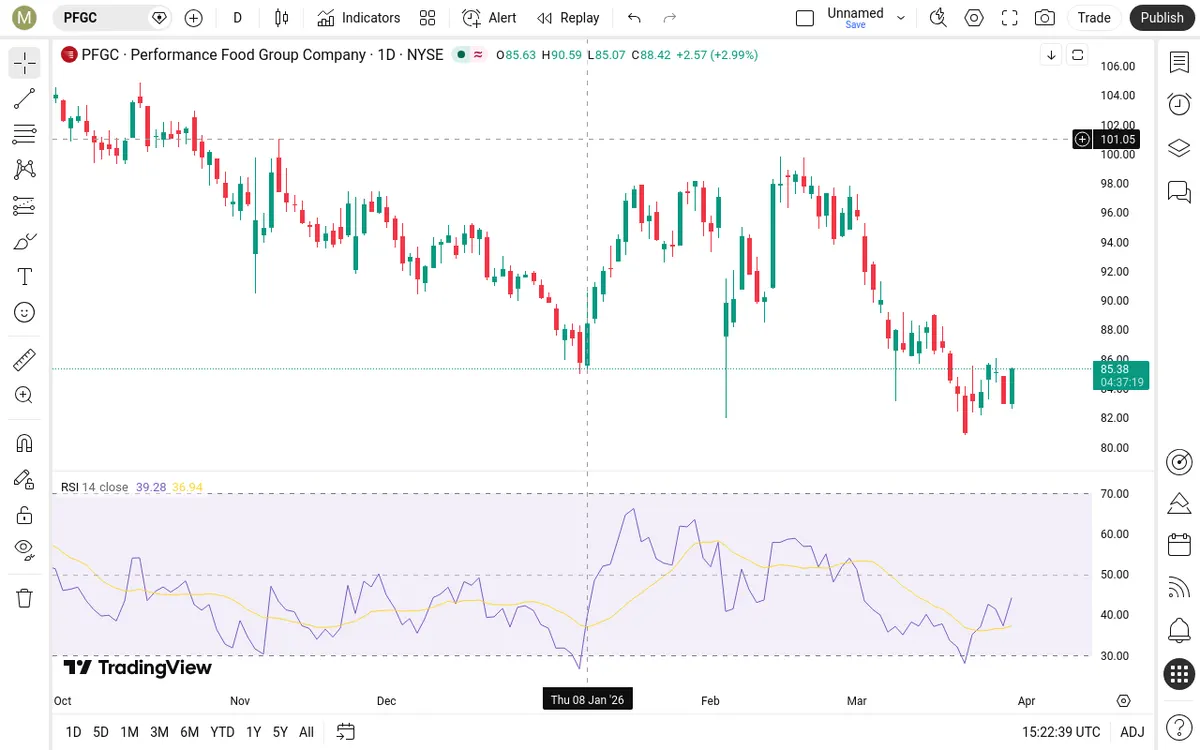The width and height of the screenshot is (1200, 750).
Task: Select the 5Y date range
Action: pyautogui.click(x=280, y=732)
